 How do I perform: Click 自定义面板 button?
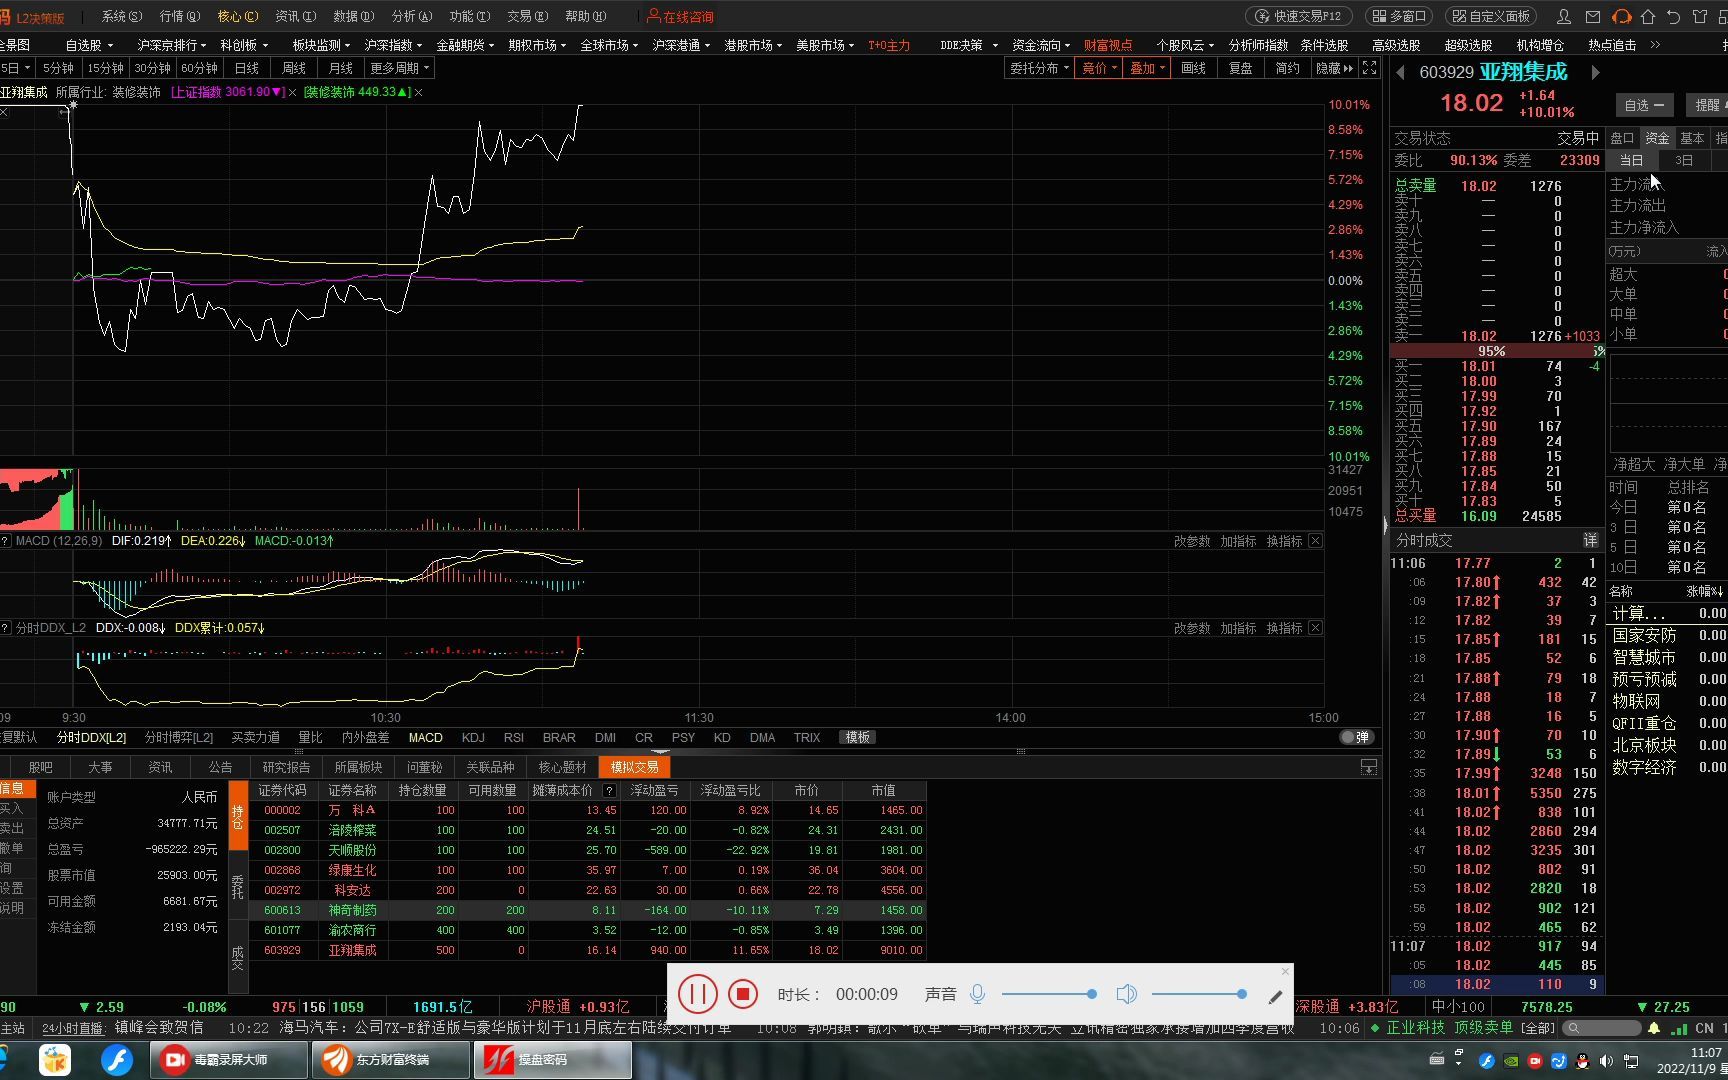tap(1491, 17)
